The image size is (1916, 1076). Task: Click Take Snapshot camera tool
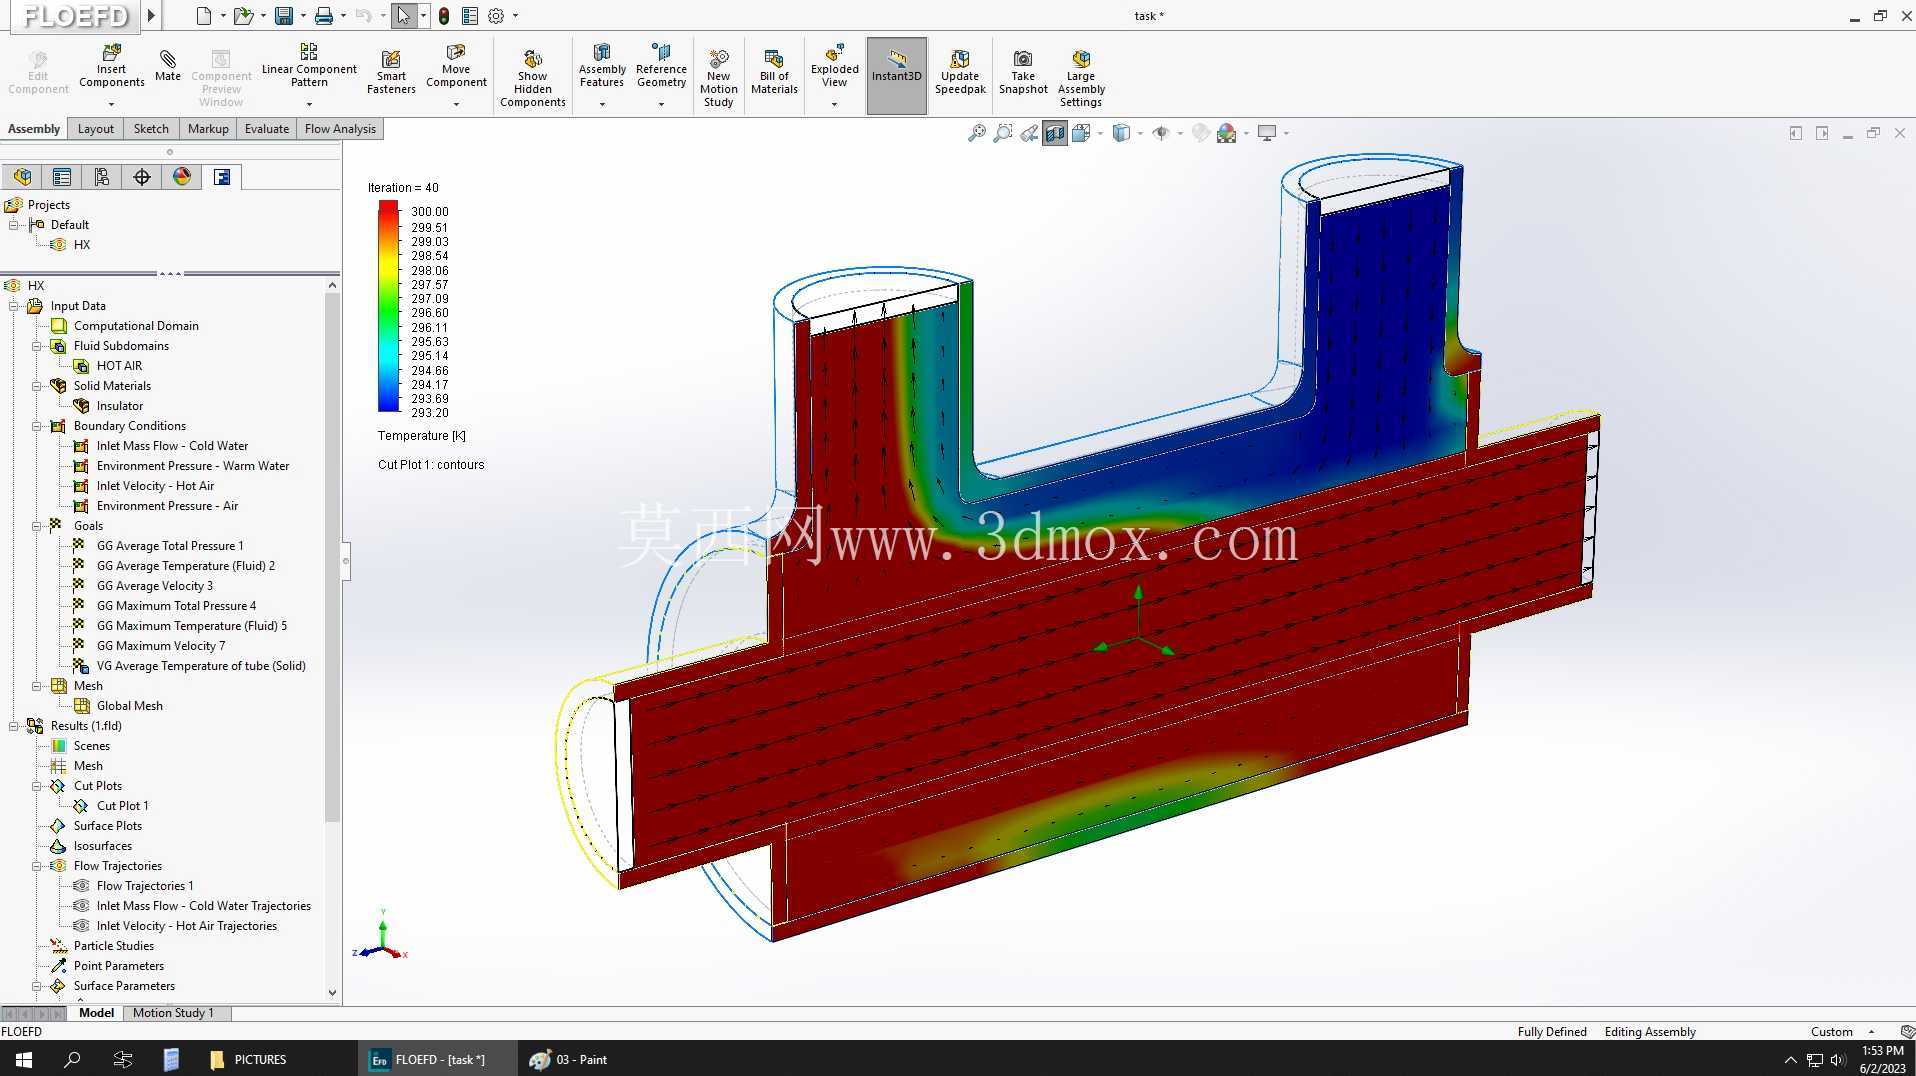[x=1023, y=72]
